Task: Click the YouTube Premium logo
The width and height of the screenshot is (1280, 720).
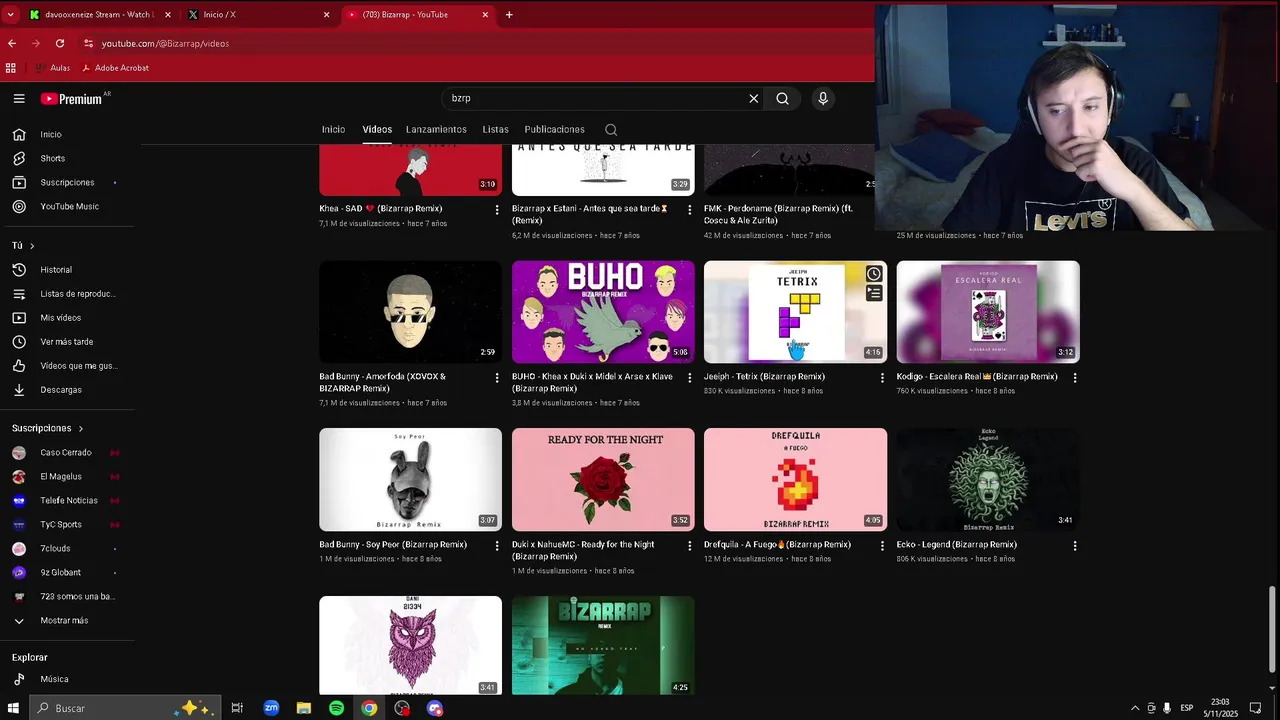Action: (72, 98)
